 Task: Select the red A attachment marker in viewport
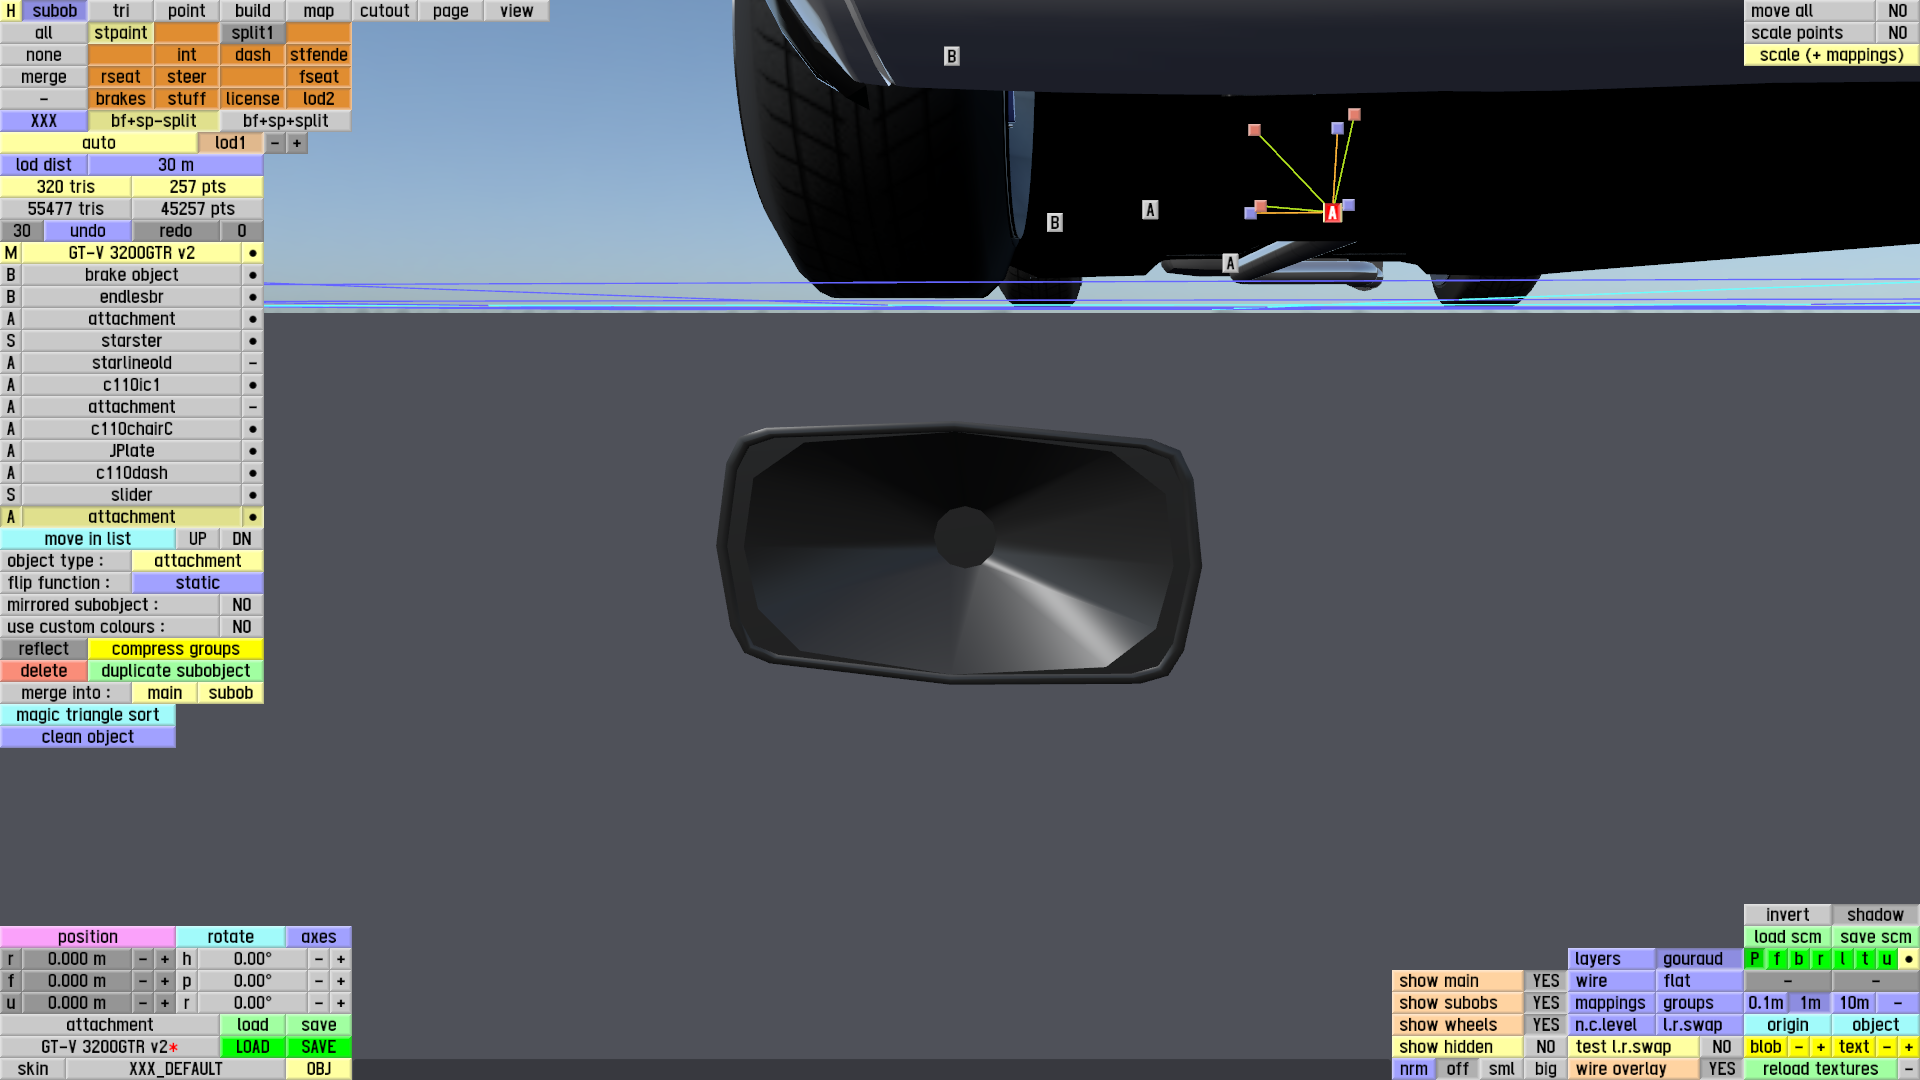(x=1332, y=213)
